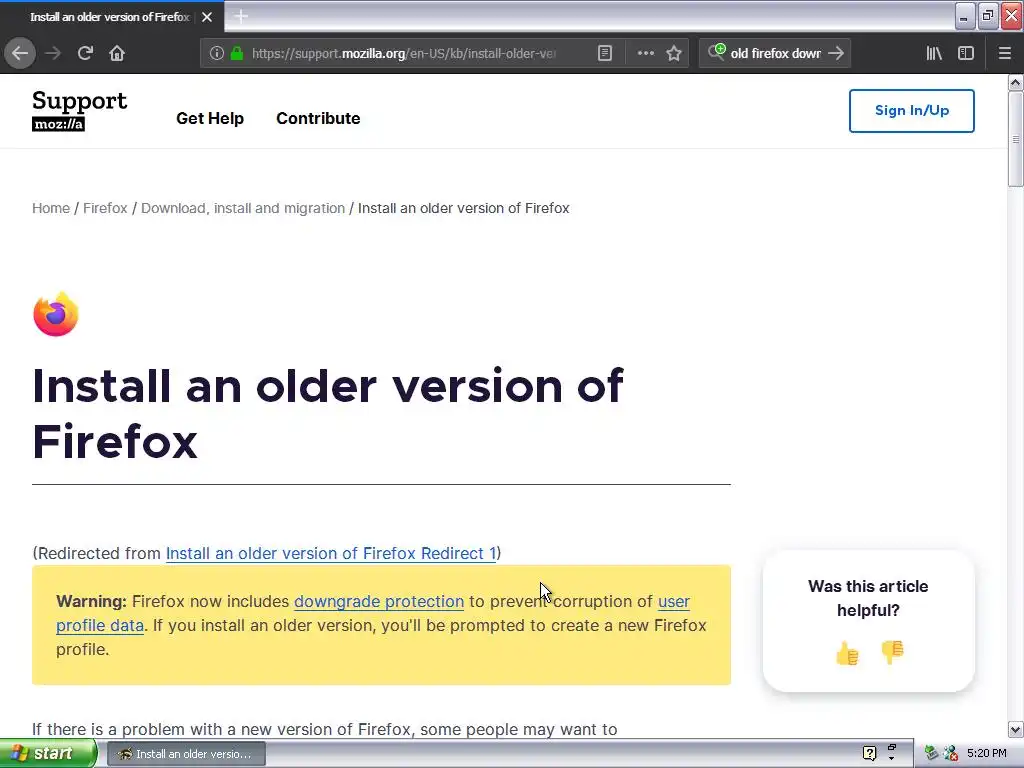Screen dimensions: 1024x768
Task: Click the help question mark tray icon
Action: coord(869,754)
